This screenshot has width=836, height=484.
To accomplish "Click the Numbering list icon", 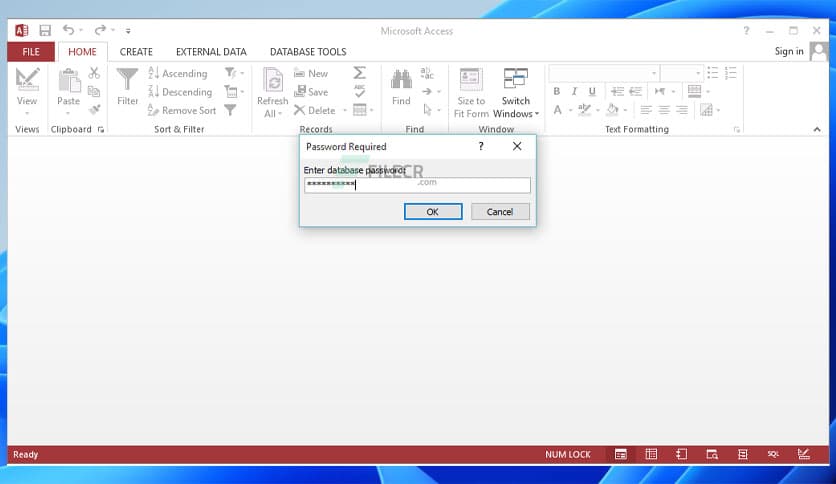I will pos(730,72).
